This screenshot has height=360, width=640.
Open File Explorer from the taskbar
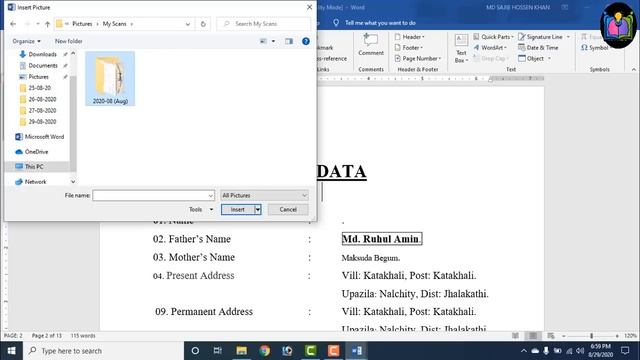[x=242, y=351]
